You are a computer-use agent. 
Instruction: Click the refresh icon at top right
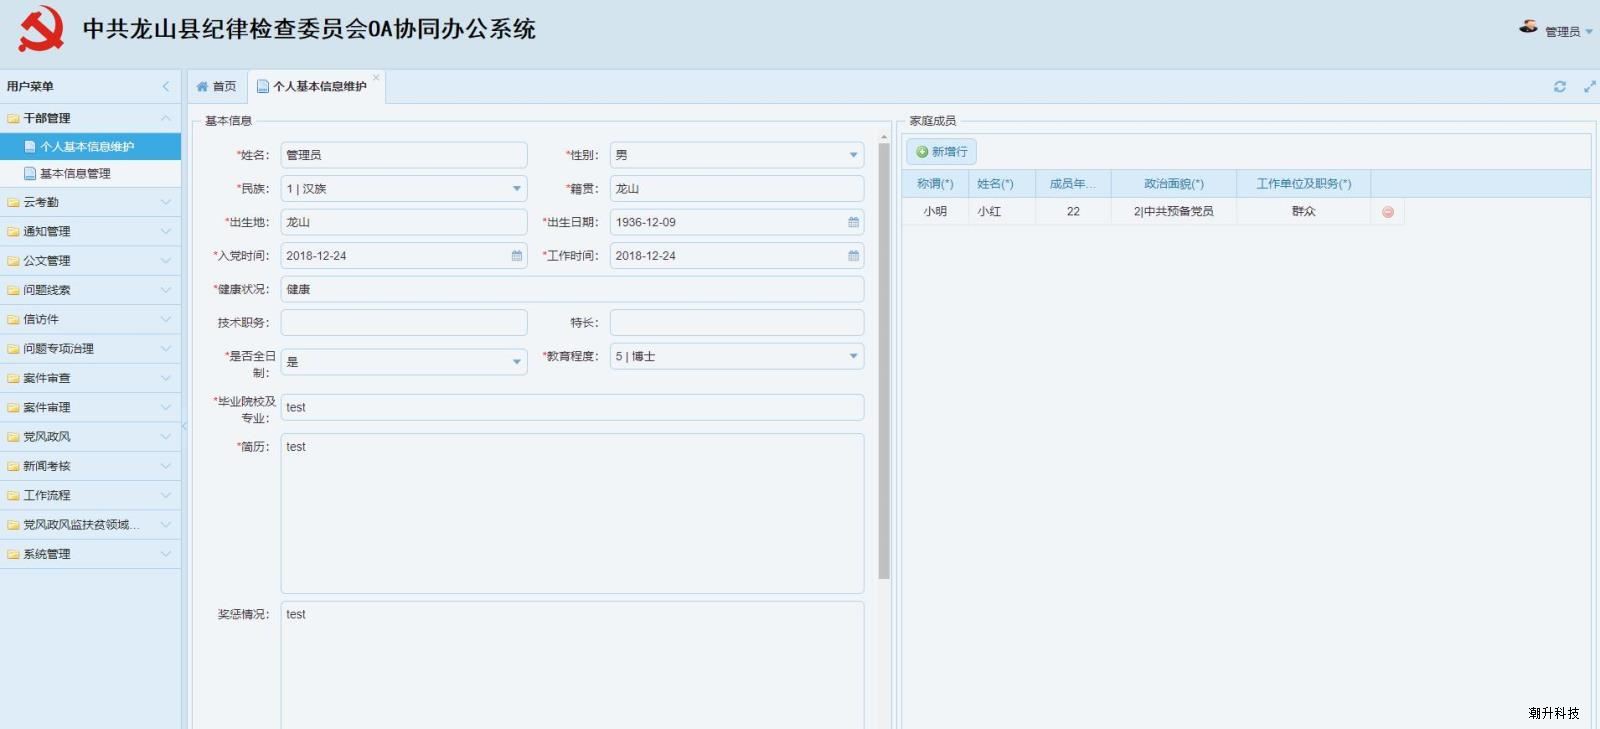1559,87
